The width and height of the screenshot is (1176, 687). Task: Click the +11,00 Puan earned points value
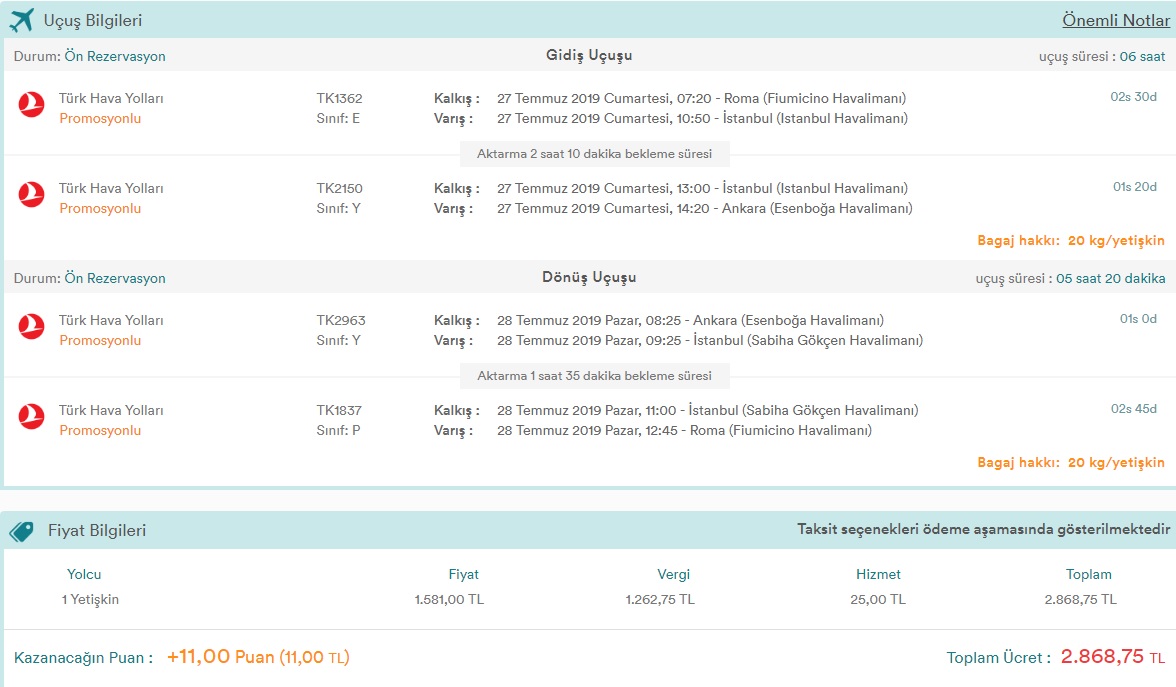(258, 657)
